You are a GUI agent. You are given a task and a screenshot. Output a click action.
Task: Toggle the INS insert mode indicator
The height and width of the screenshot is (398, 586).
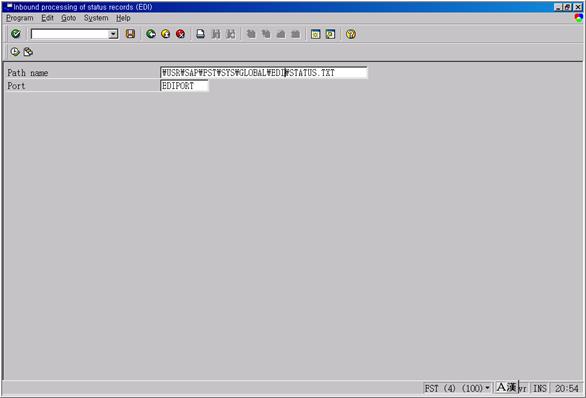pos(540,388)
